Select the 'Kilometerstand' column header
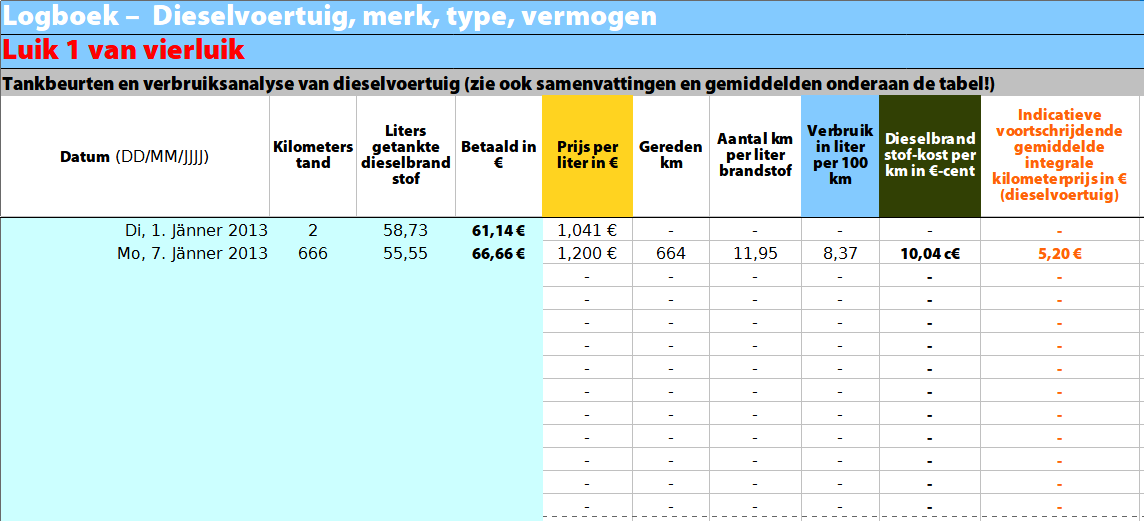 [x=313, y=157]
